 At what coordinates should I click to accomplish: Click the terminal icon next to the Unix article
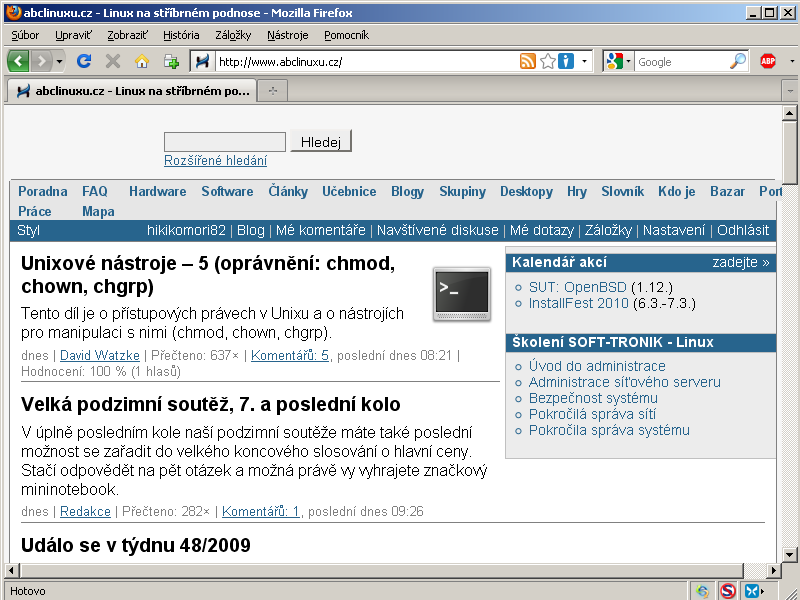coord(462,294)
